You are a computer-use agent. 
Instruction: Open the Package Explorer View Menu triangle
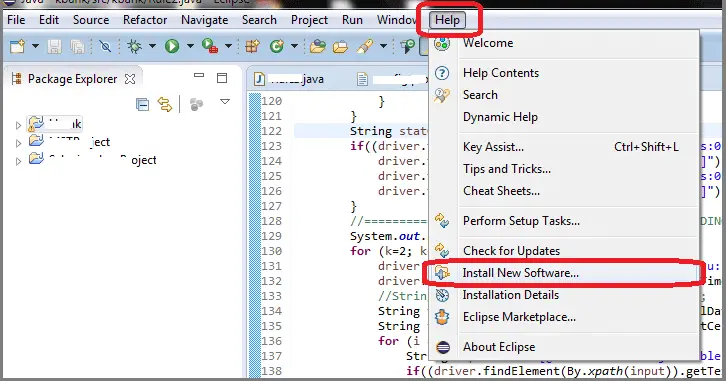tap(225, 102)
